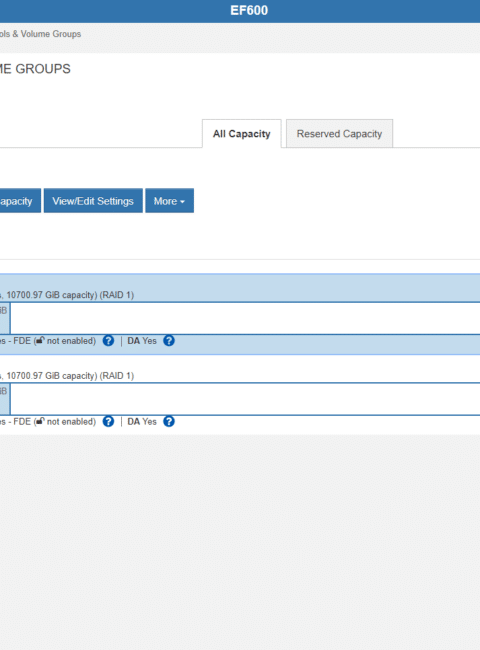Click the EF600 title in header
480x650 pixels.
click(249, 10)
